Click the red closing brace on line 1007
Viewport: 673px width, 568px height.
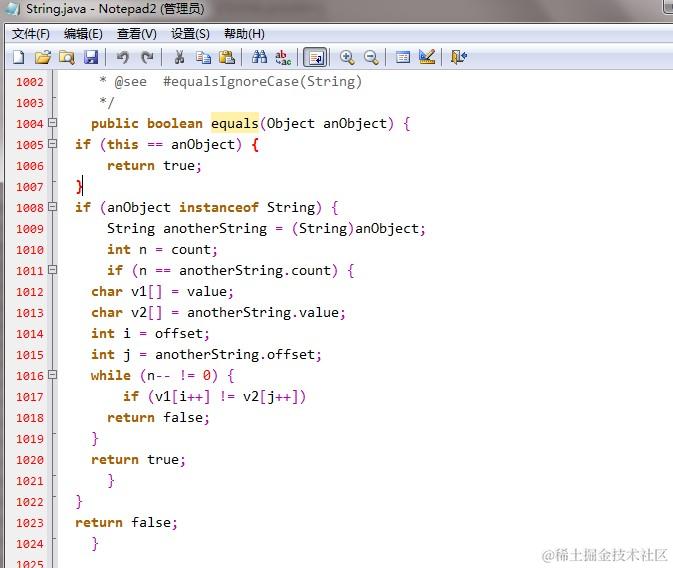tap(79, 186)
